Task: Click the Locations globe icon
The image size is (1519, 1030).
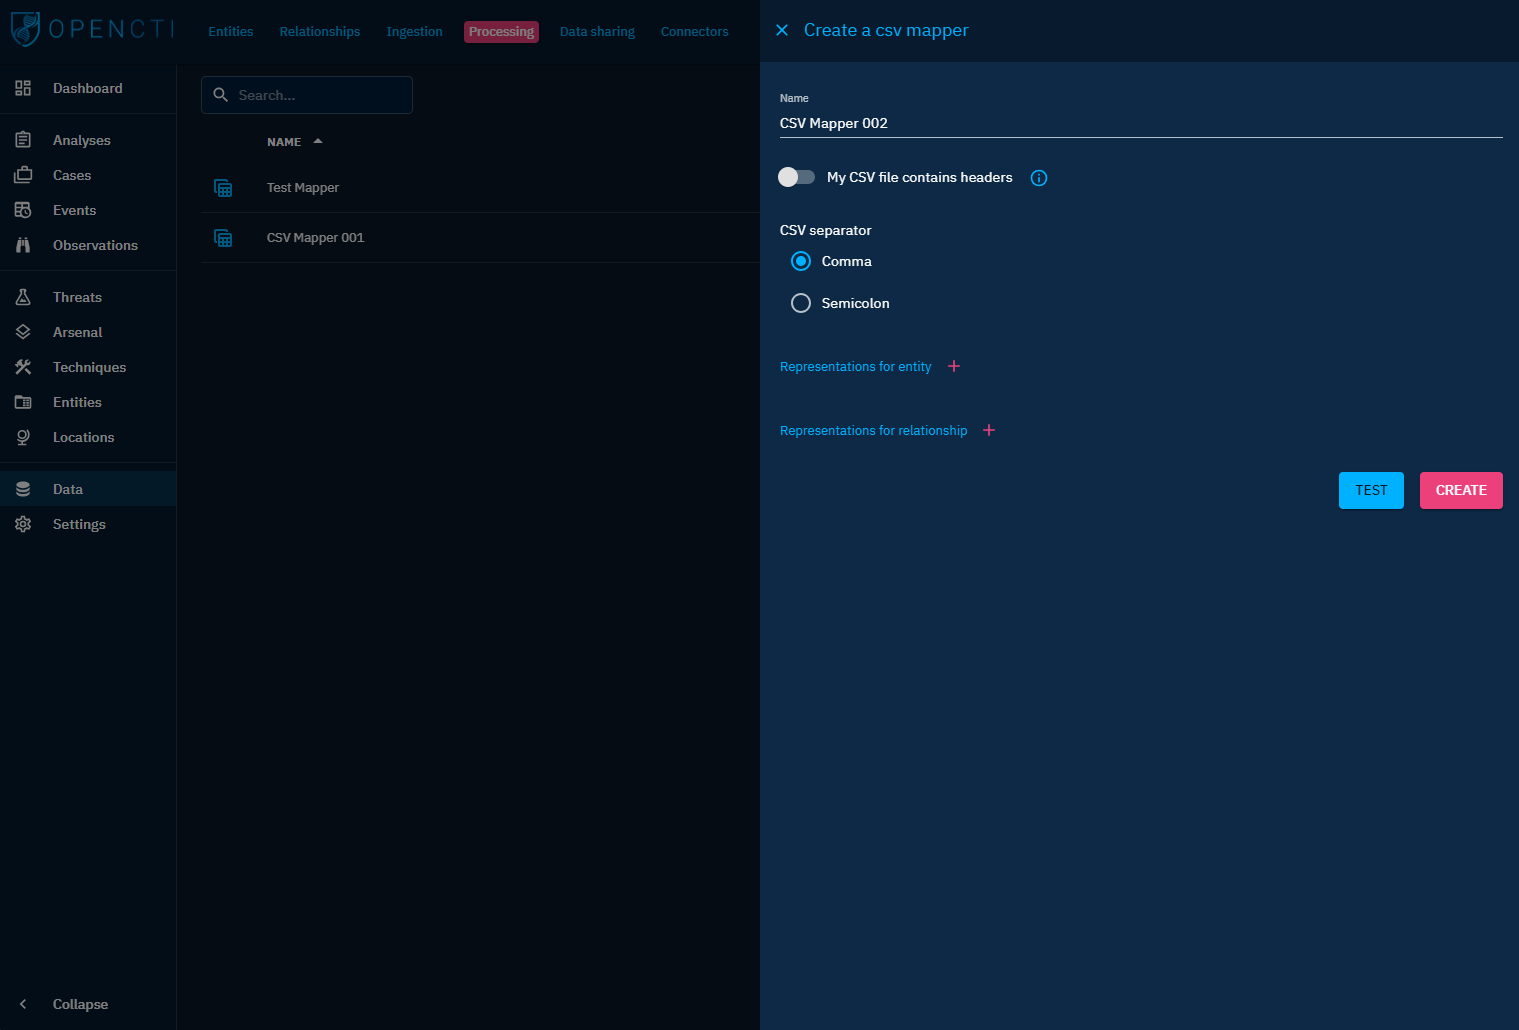Action: coord(23,437)
